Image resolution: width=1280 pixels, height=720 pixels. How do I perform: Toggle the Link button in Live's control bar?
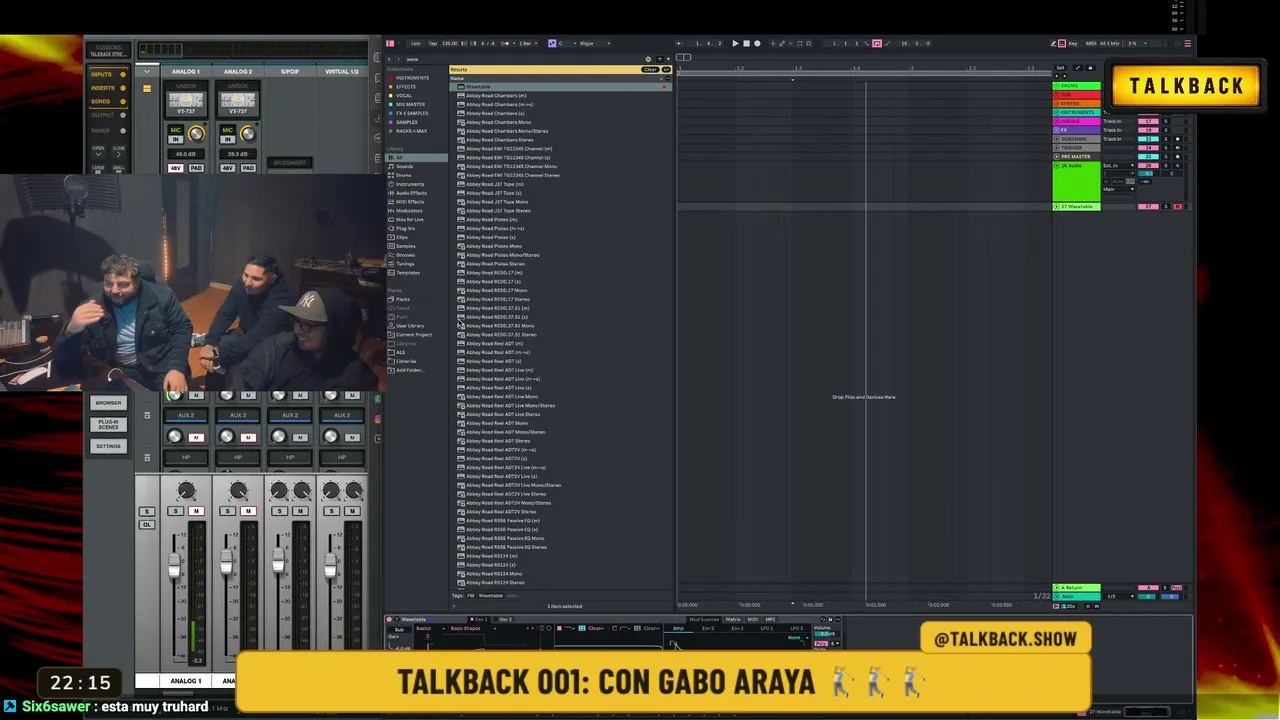(x=416, y=43)
